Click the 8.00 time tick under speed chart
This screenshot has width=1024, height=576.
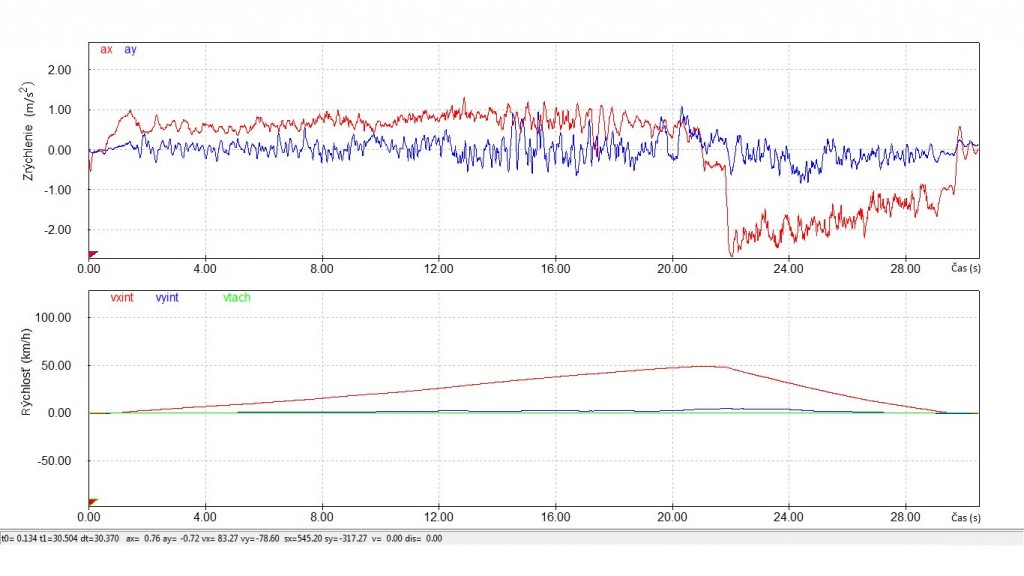coord(321,518)
